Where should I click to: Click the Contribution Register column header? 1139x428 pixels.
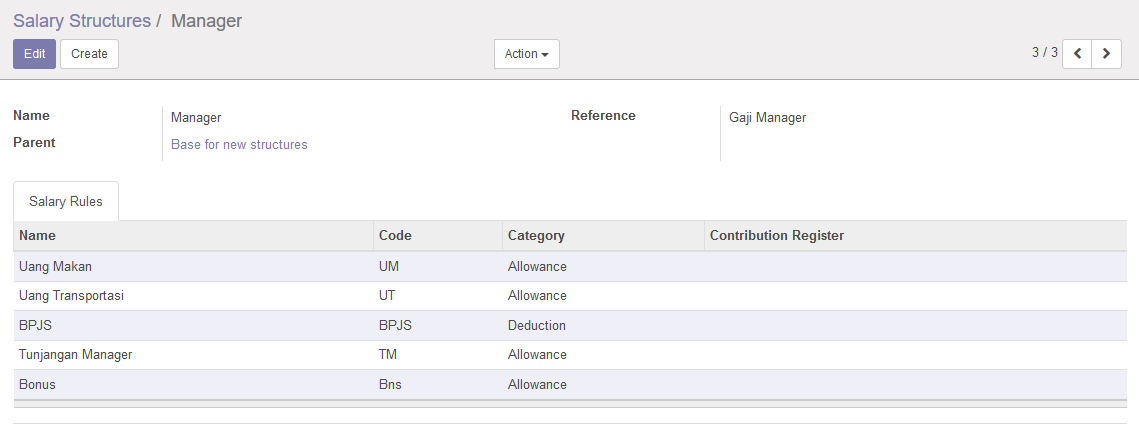tap(776, 236)
